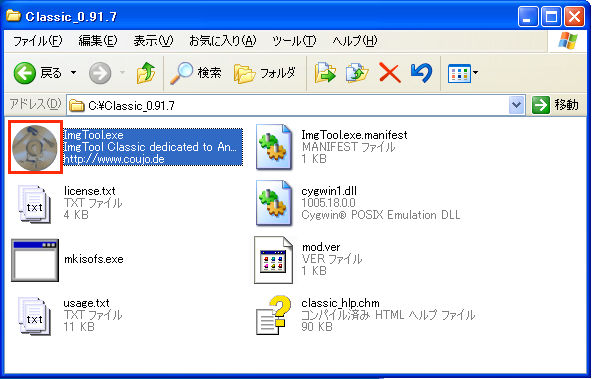Maximize the Classic_0.91.7 window
The width and height of the screenshot is (592, 379).
551,17
